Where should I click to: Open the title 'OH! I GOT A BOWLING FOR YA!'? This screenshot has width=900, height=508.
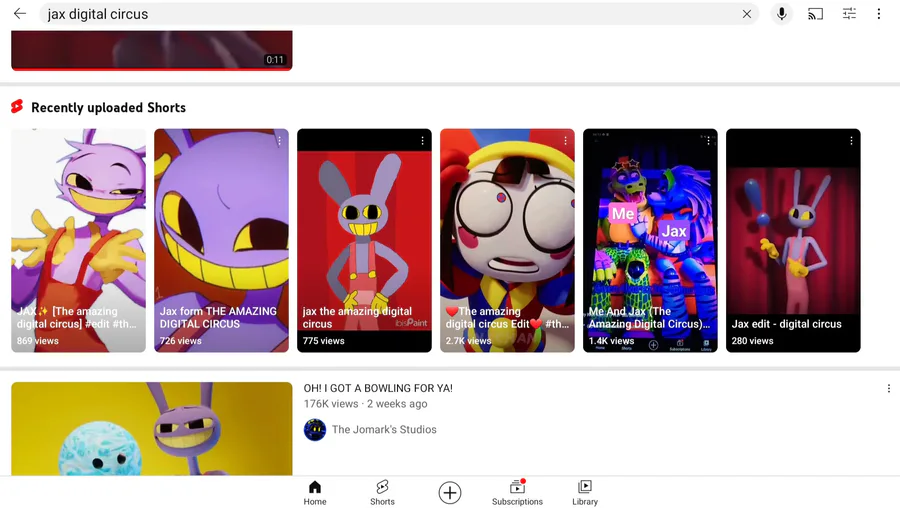(x=378, y=388)
